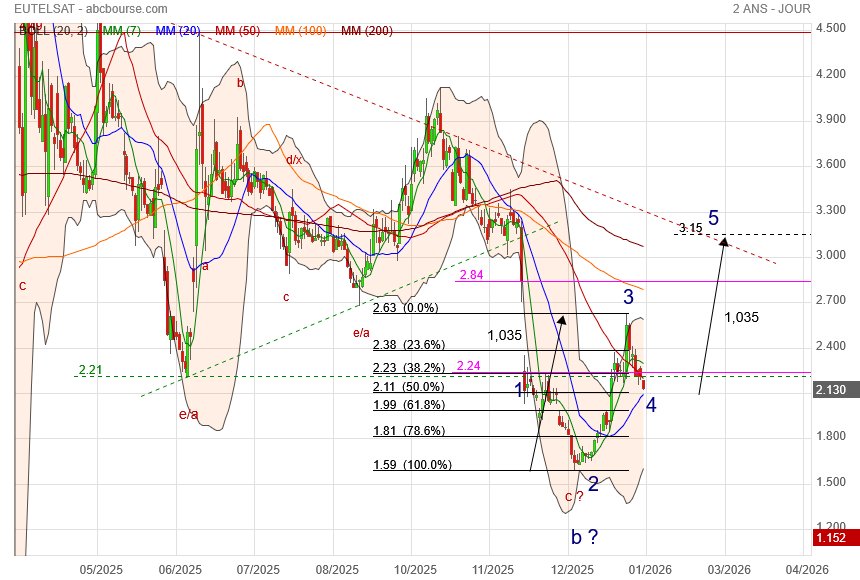
Task: Click the 1.500 price axis label
Action: tap(831, 482)
